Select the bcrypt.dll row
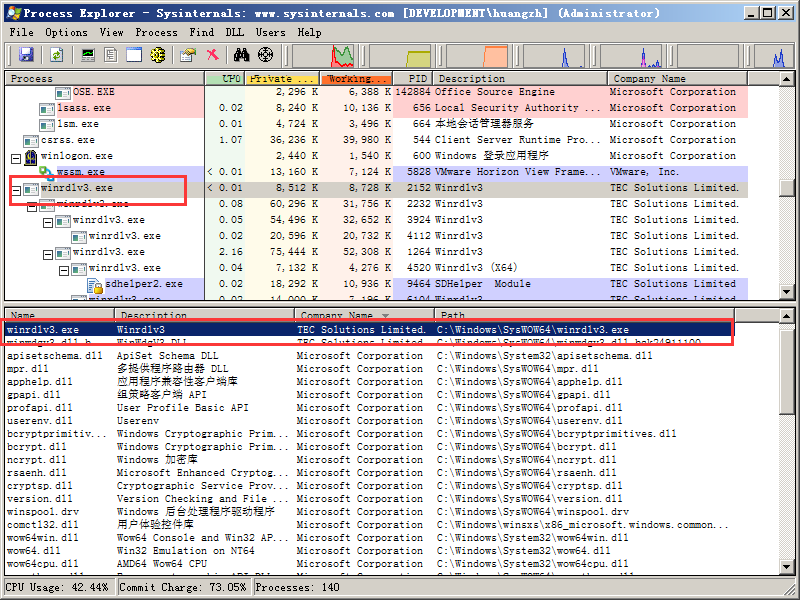Image resolution: width=800 pixels, height=600 pixels. click(x=370, y=447)
